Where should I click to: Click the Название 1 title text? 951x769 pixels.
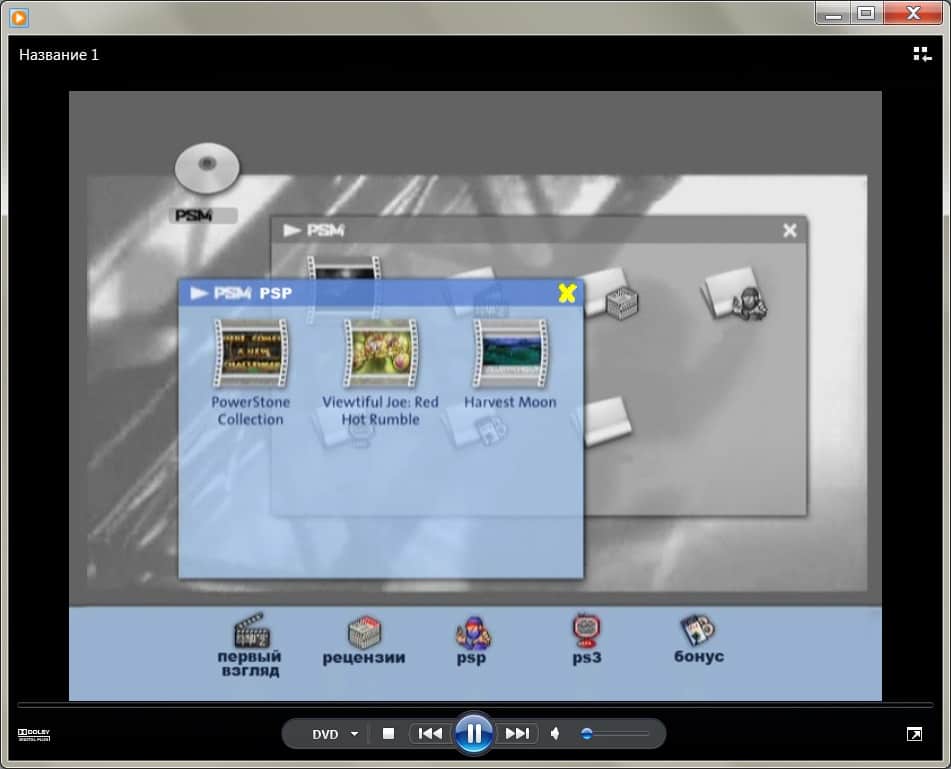point(59,55)
